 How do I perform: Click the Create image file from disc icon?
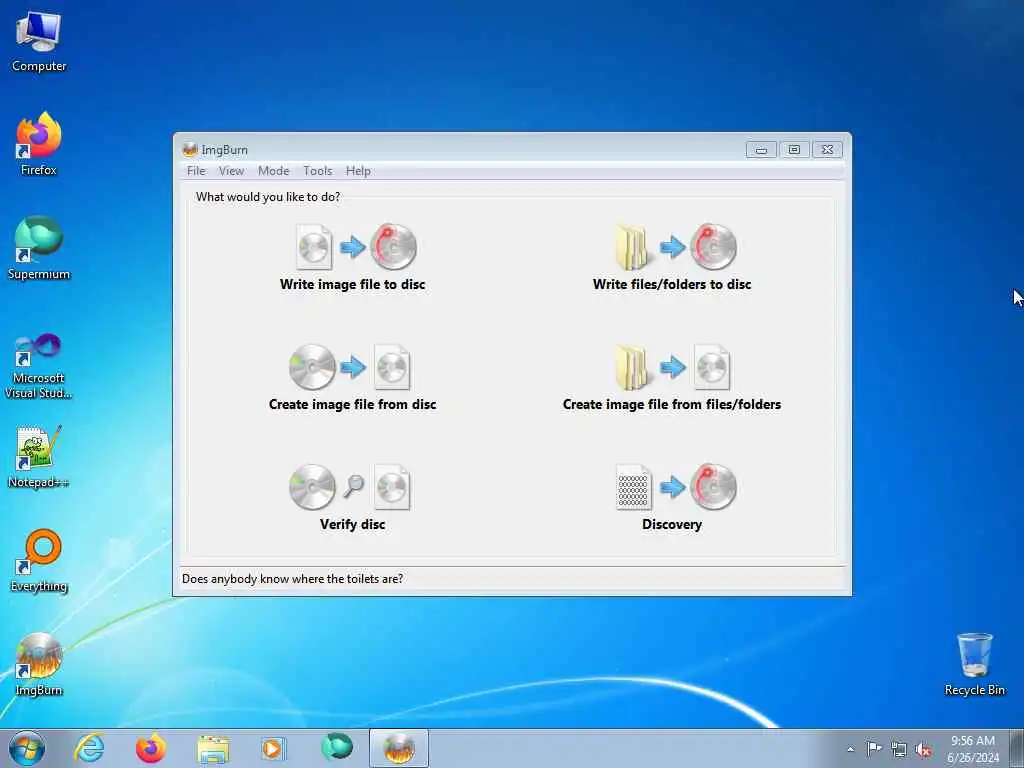[x=350, y=367]
